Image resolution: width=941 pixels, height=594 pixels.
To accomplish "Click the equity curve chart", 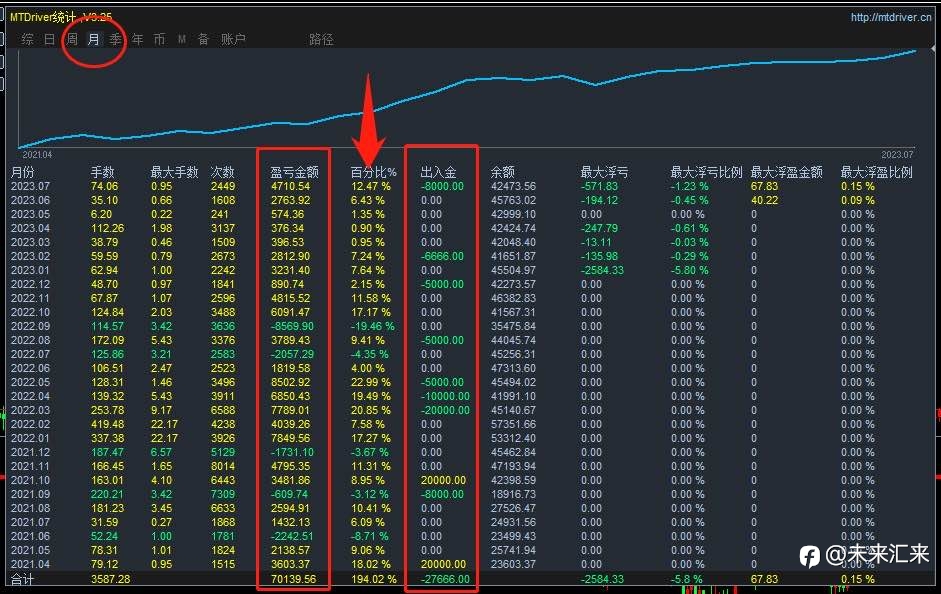I will [467, 99].
